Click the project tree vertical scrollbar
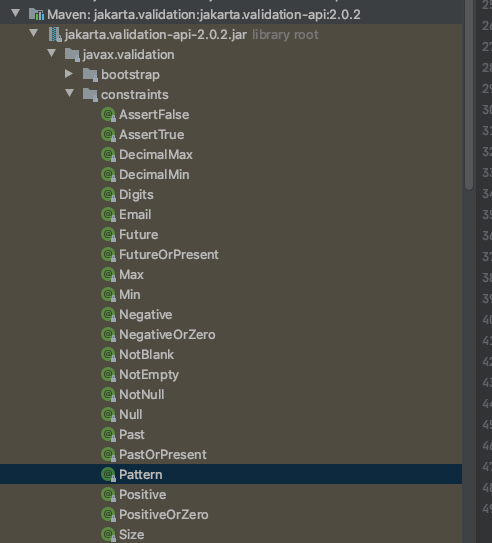This screenshot has width=492, height=543. 469,95
